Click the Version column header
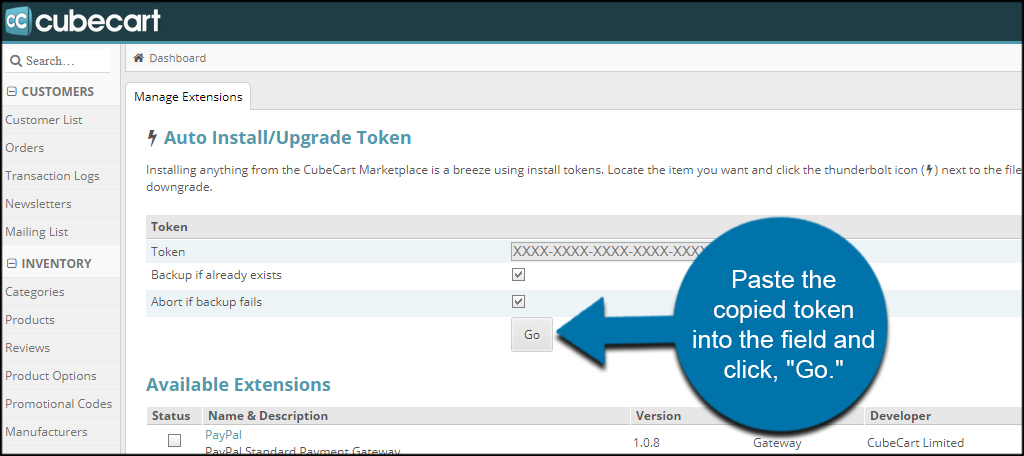This screenshot has height=456, width=1024. click(657, 416)
